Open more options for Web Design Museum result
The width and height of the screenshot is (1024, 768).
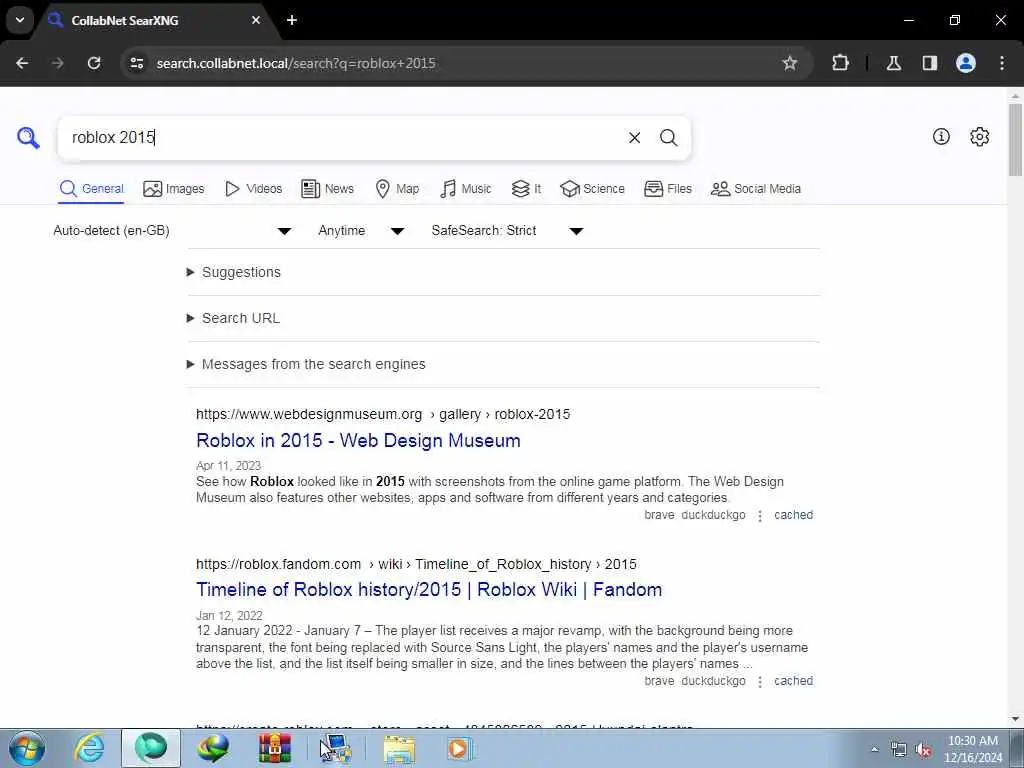tap(760, 516)
